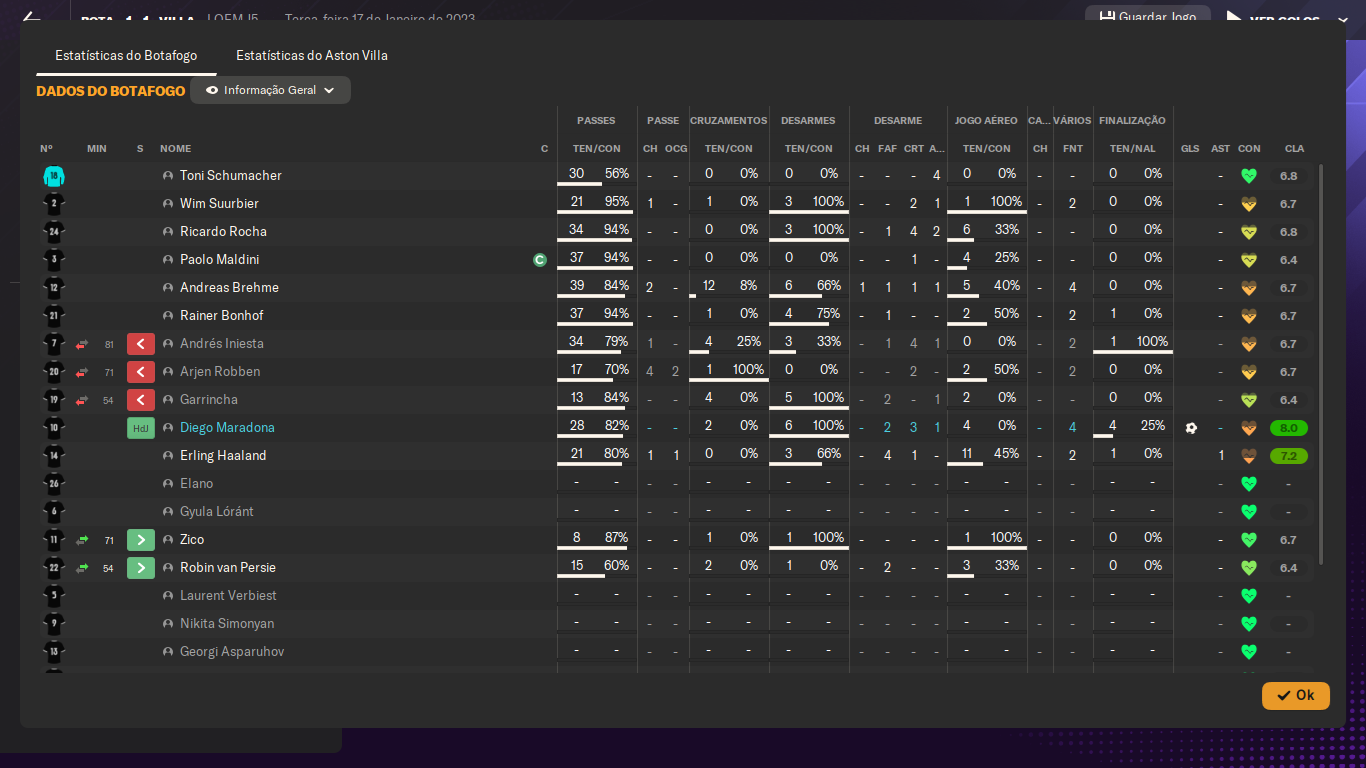
Task: Click player info icon beside Ricardo Rocha
Action: point(168,232)
